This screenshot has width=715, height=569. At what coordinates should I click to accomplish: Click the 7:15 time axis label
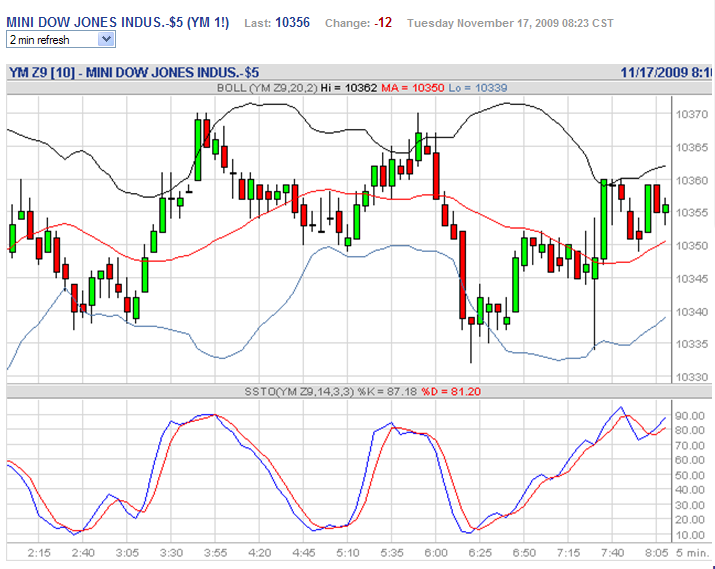point(568,553)
